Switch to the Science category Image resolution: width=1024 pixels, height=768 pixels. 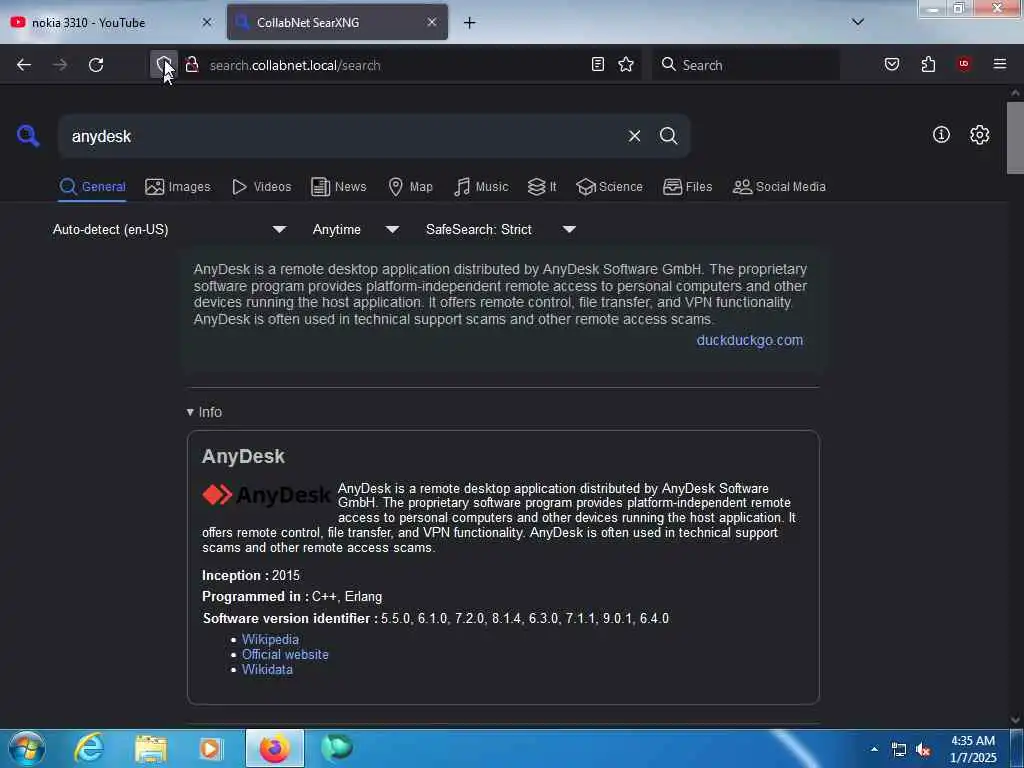pyautogui.click(x=609, y=187)
